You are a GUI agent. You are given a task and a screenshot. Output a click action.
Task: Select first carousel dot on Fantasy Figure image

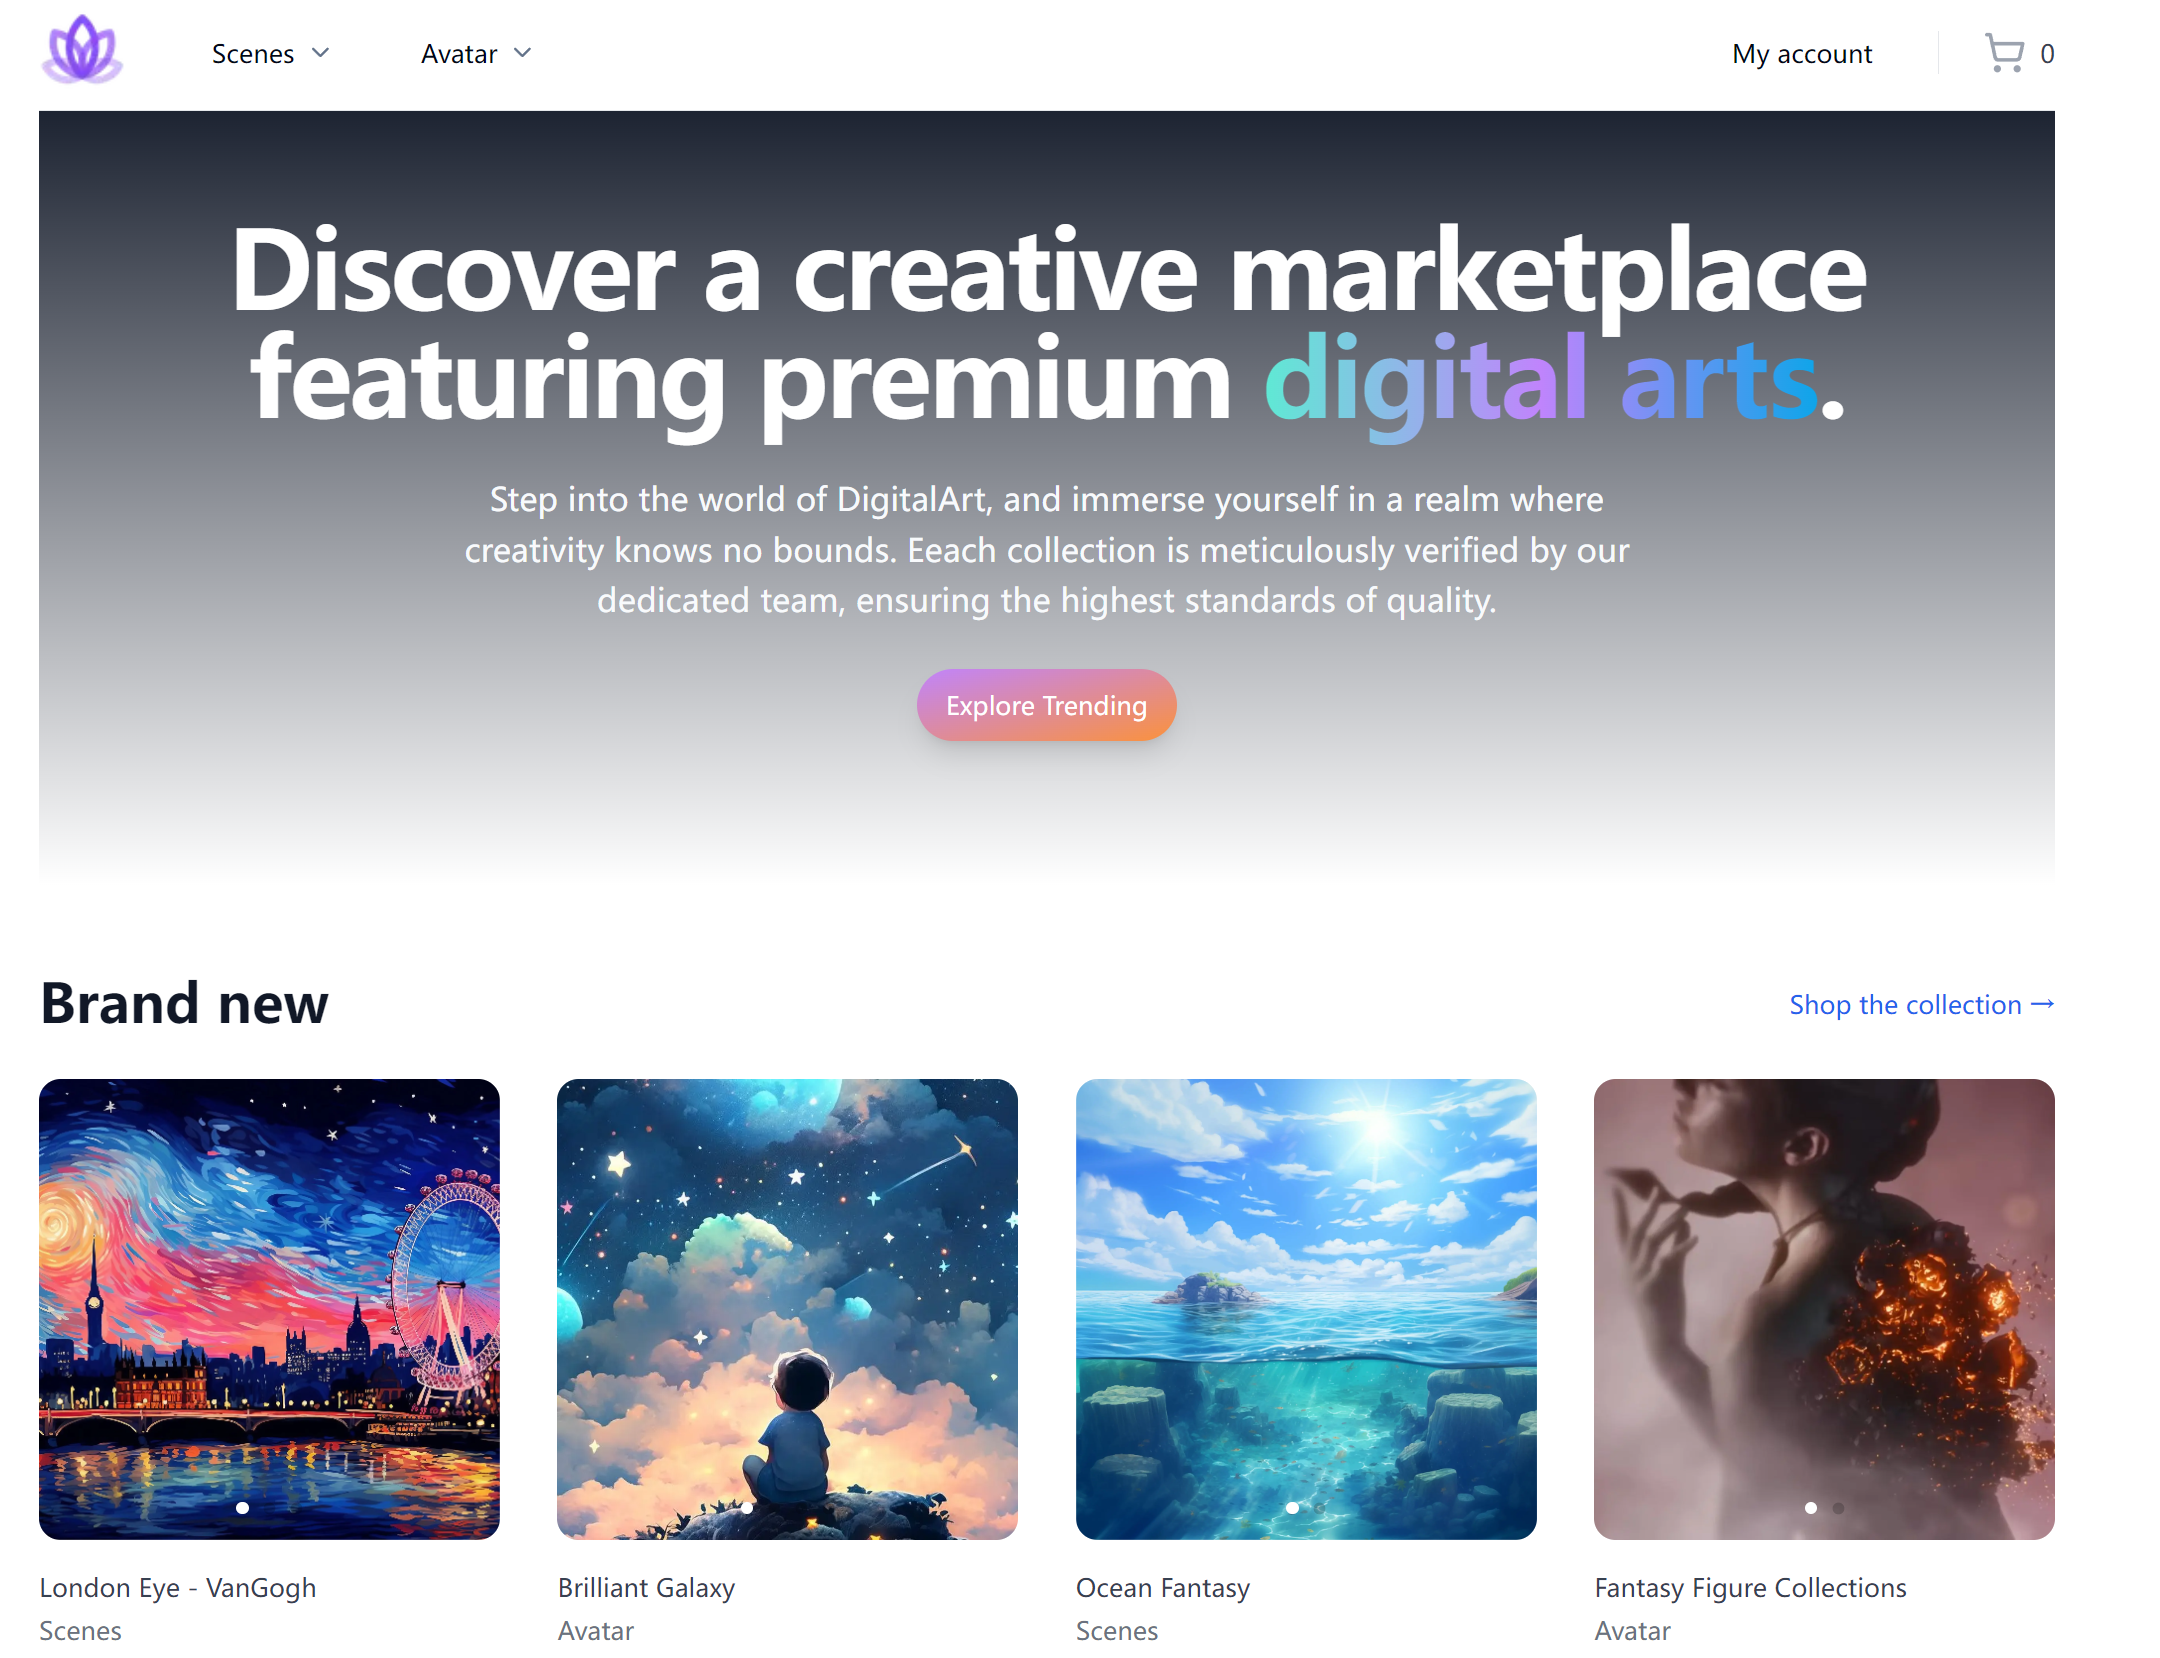1811,1508
